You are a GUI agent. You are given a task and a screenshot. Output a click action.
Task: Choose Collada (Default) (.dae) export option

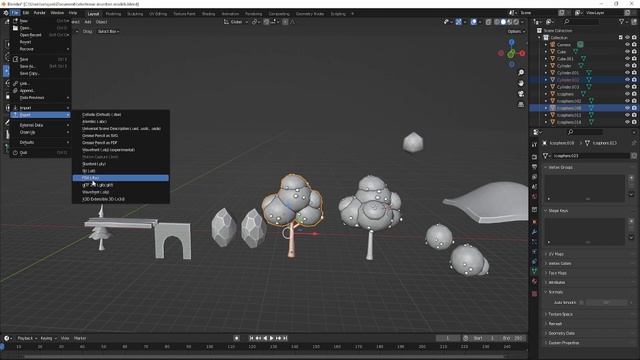(x=120, y=114)
